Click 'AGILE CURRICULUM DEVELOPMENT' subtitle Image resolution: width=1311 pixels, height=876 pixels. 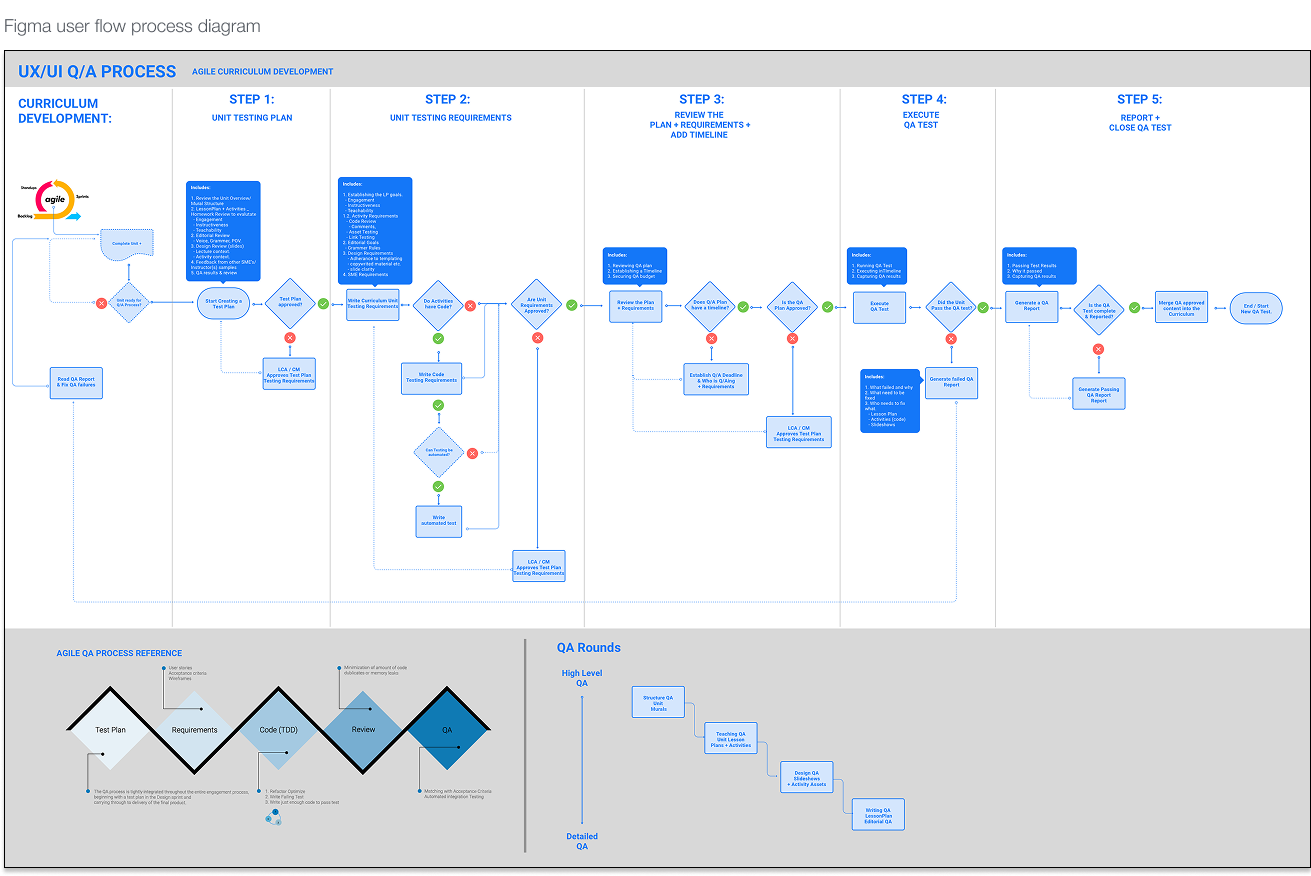pyautogui.click(x=263, y=72)
